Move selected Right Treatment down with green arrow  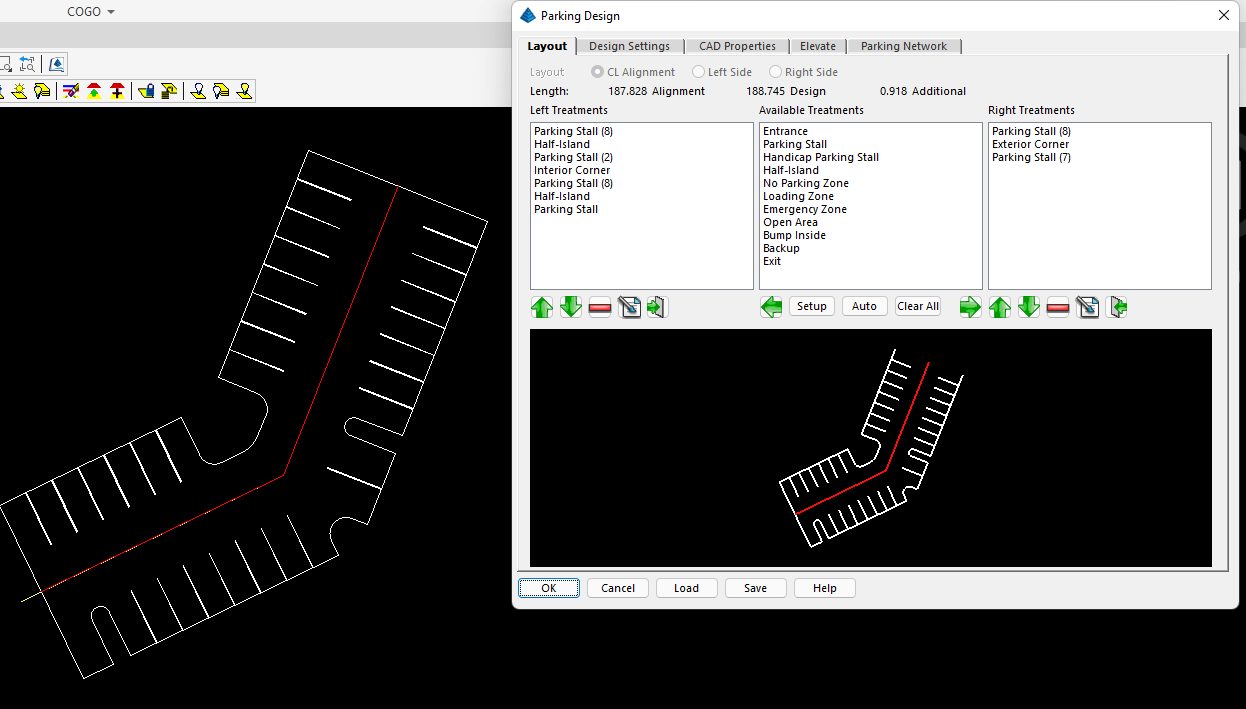pyautogui.click(x=1029, y=307)
